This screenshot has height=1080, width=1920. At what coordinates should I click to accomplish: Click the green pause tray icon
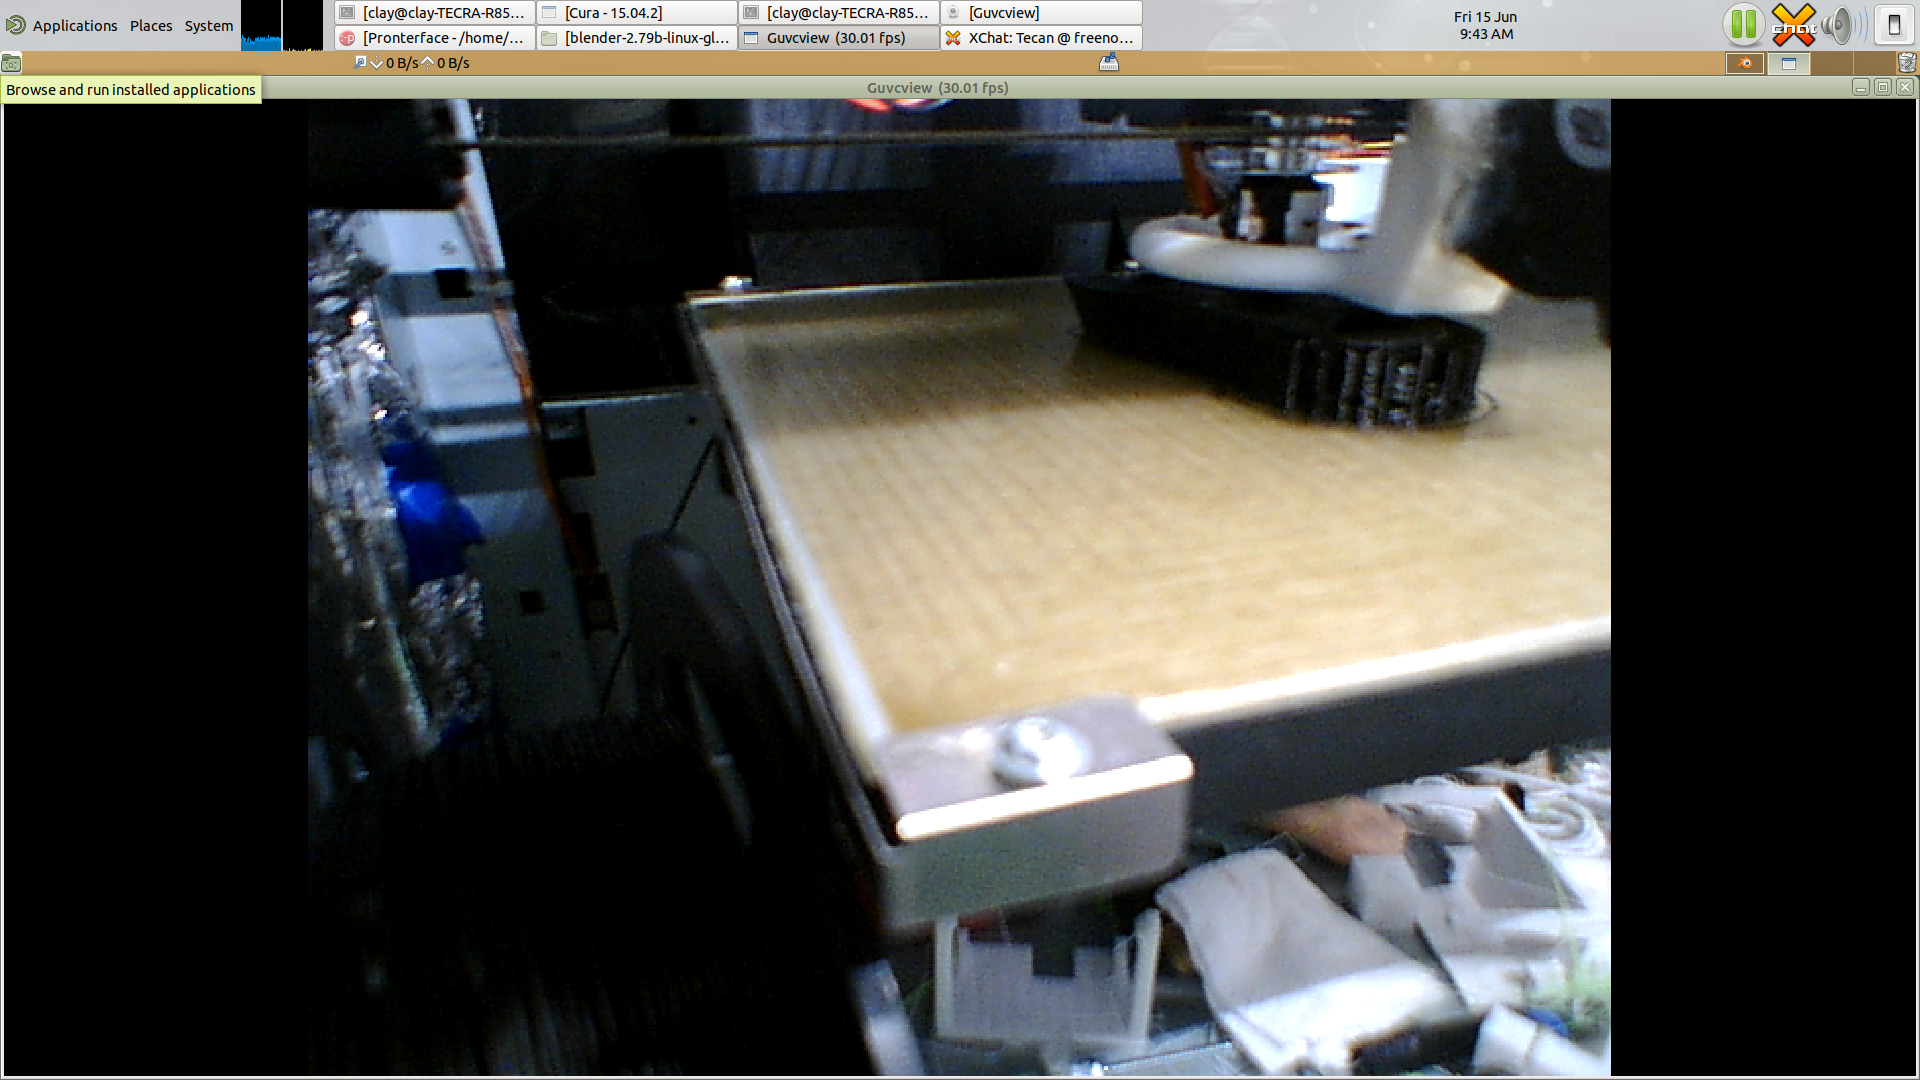click(x=1743, y=25)
